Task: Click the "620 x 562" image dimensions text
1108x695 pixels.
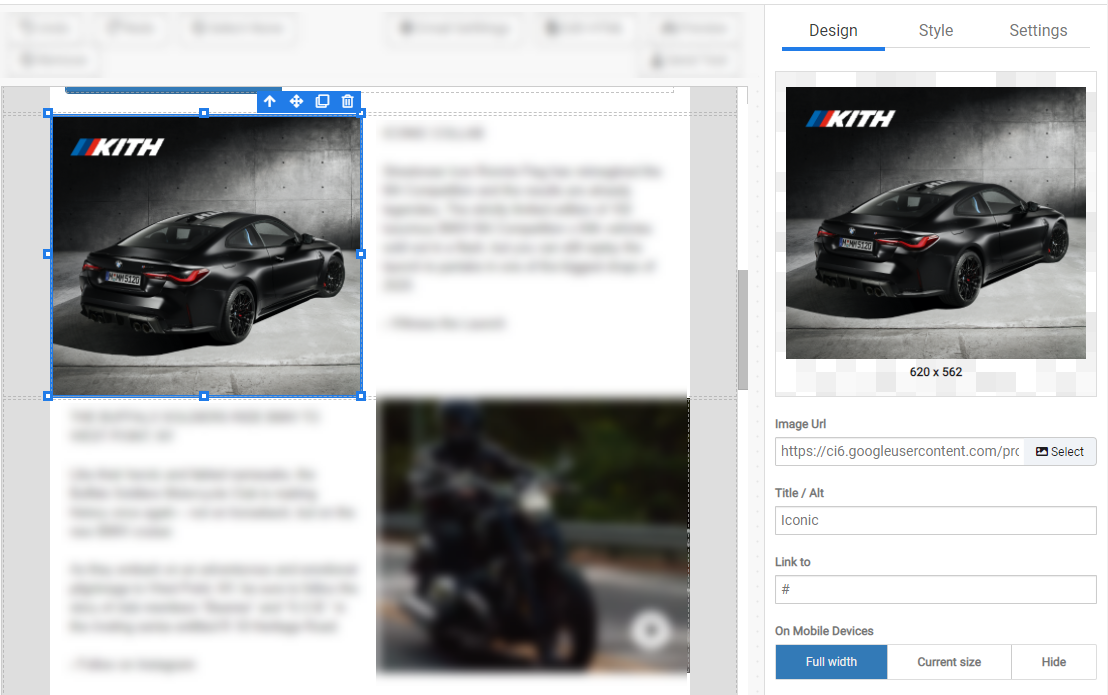Action: point(936,372)
